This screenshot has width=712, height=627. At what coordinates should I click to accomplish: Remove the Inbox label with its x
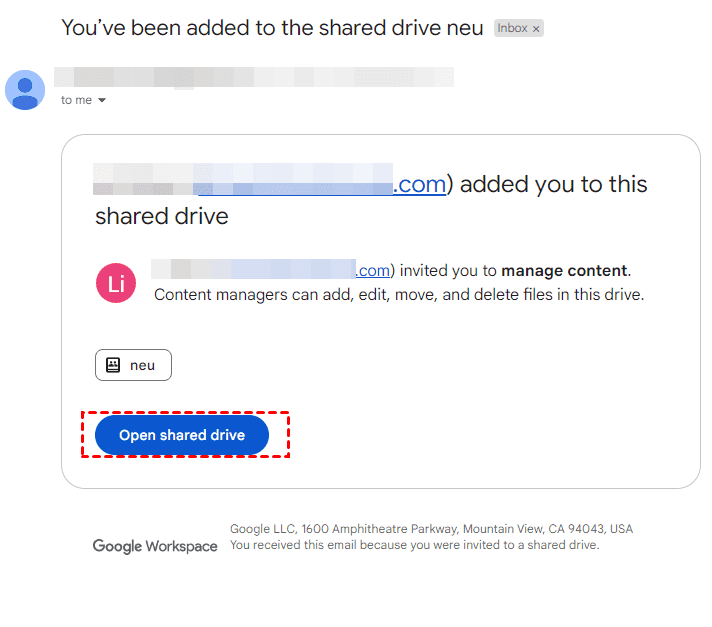(x=536, y=29)
